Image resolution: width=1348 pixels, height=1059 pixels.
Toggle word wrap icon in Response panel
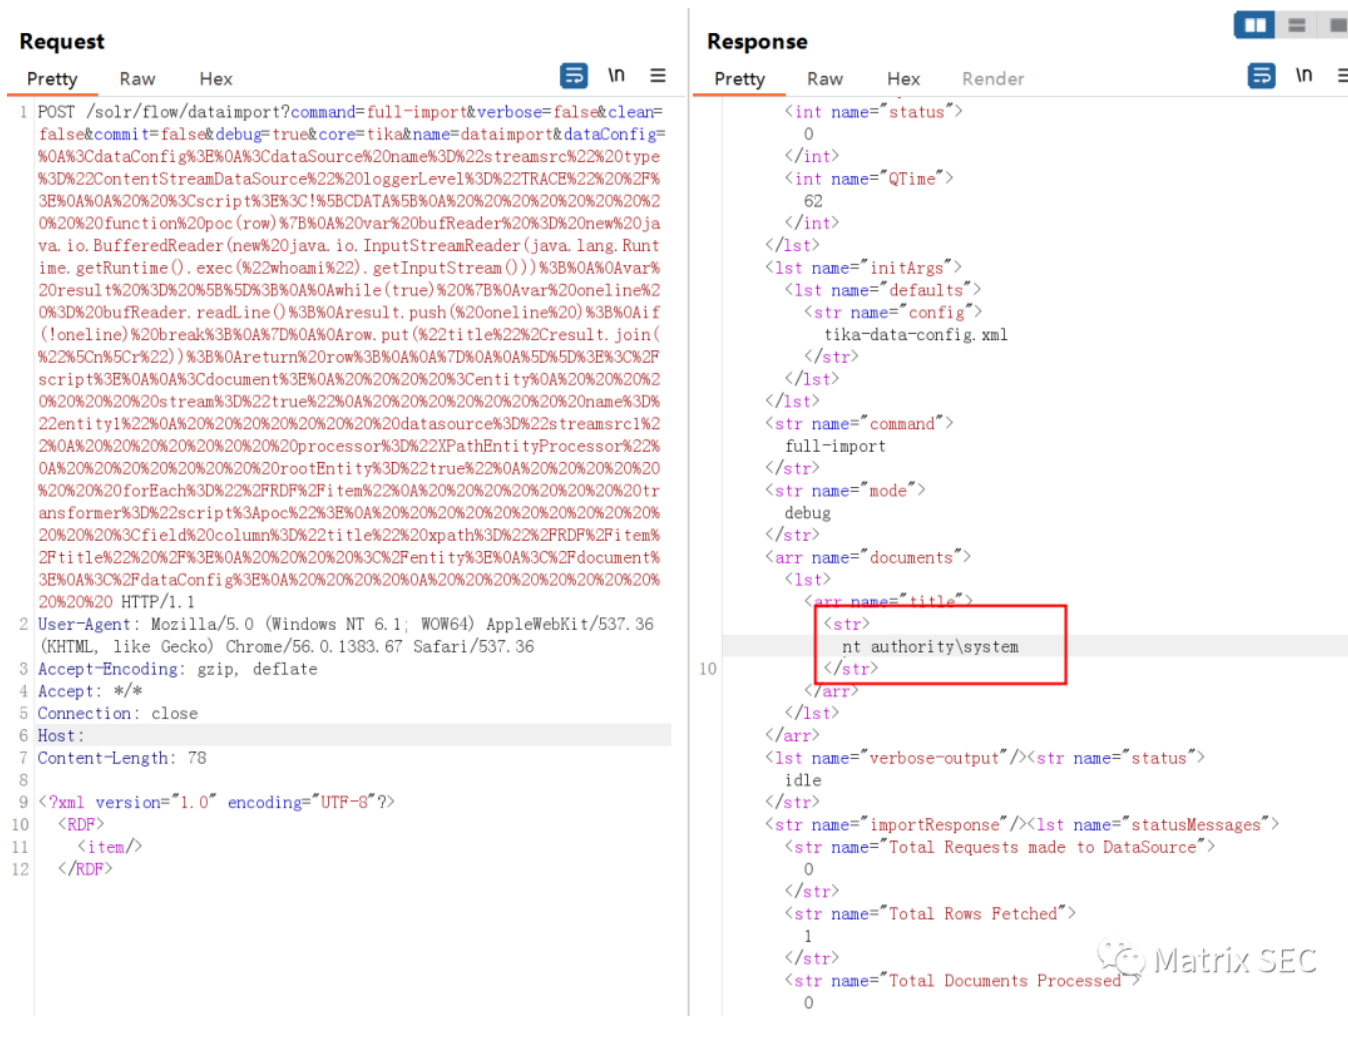point(1261,75)
